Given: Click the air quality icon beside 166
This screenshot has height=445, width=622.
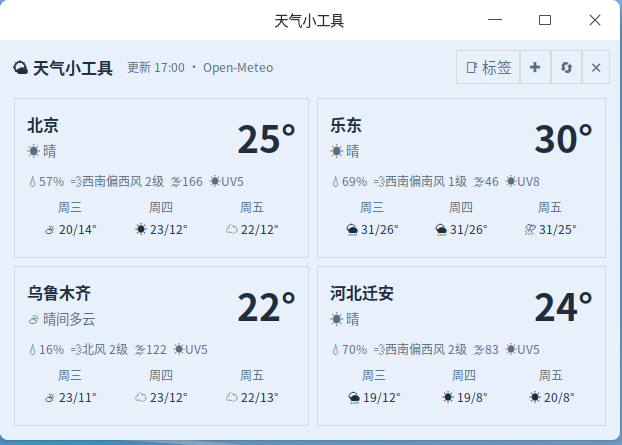Looking at the screenshot, I should click(176, 182).
